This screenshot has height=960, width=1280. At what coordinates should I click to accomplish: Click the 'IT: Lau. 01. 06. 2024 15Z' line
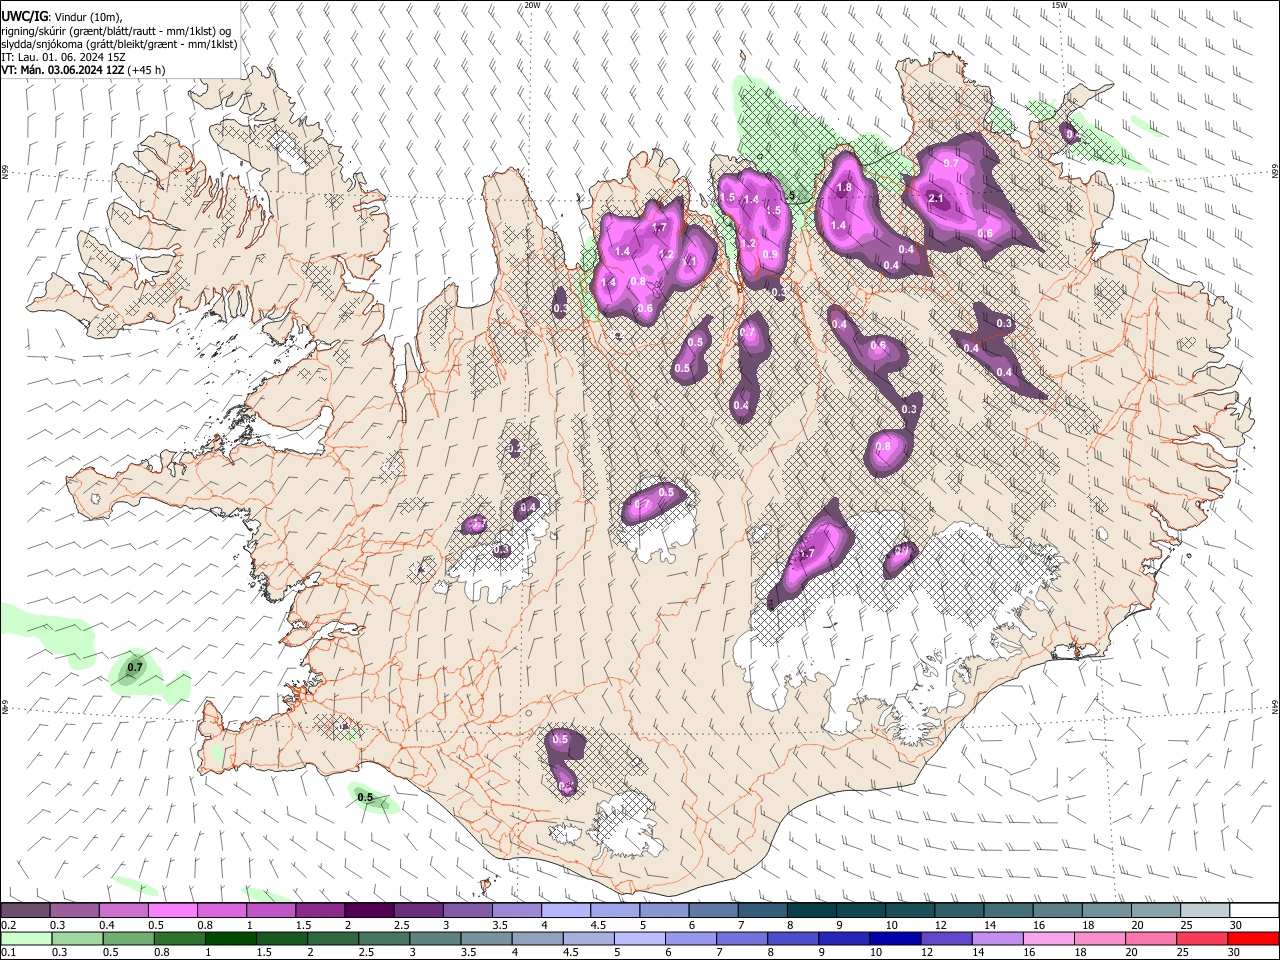pyautogui.click(x=64, y=57)
